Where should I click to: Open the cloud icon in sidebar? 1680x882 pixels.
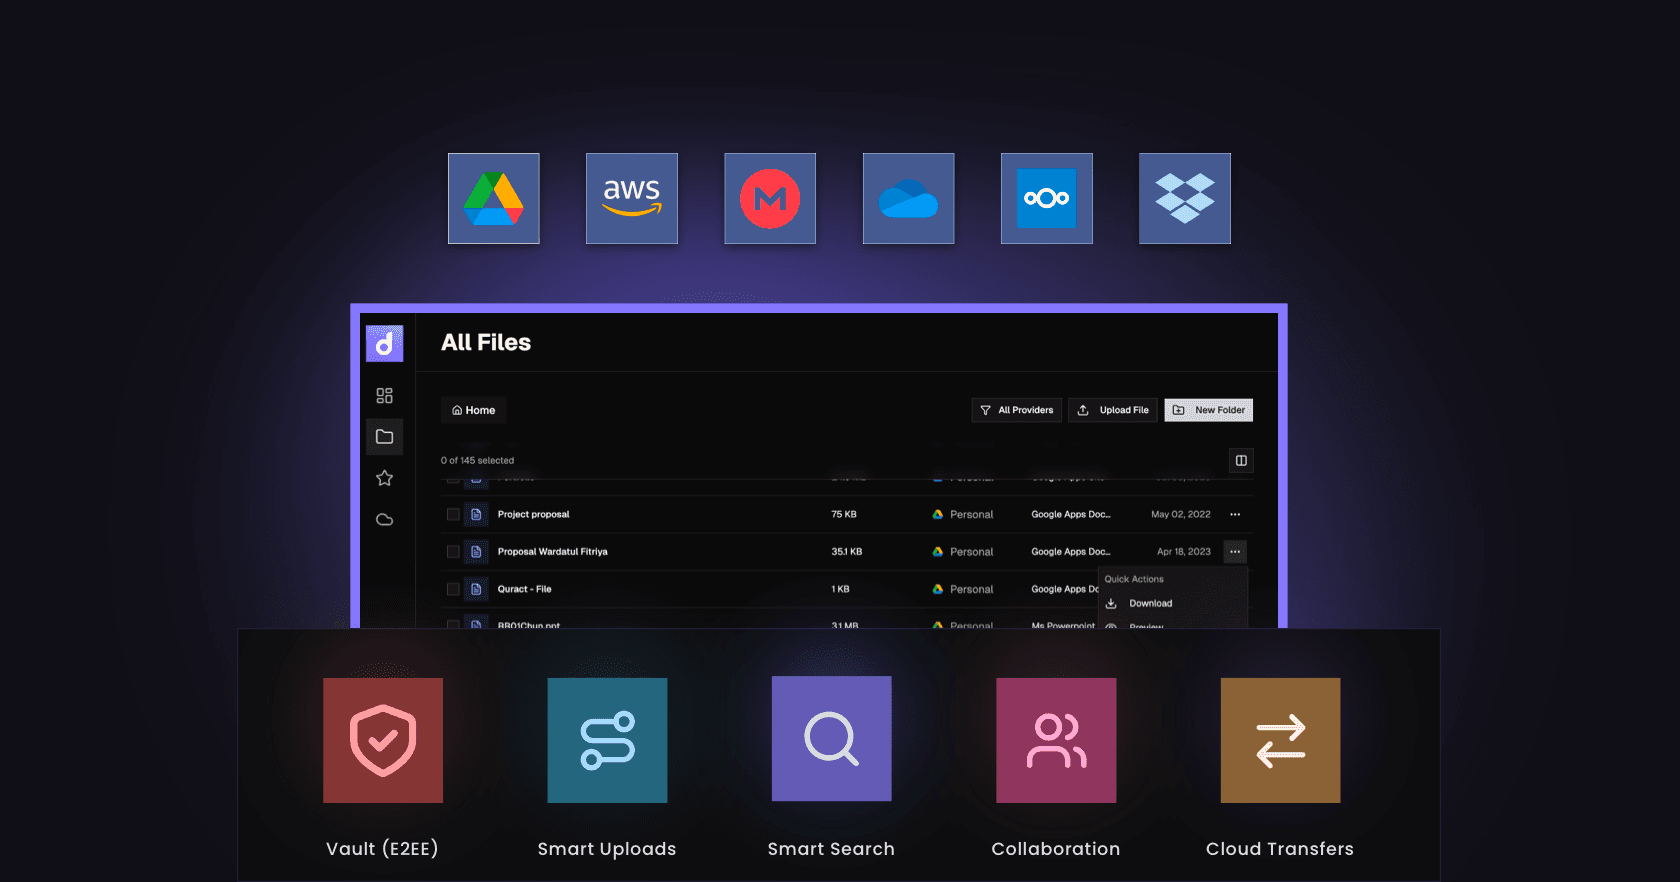pyautogui.click(x=384, y=519)
